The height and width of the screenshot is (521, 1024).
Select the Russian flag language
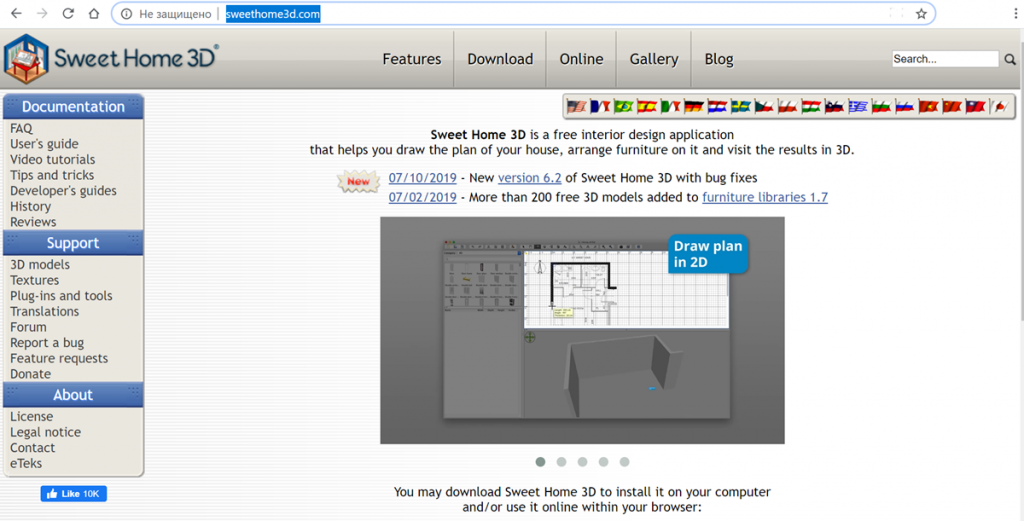click(x=905, y=106)
